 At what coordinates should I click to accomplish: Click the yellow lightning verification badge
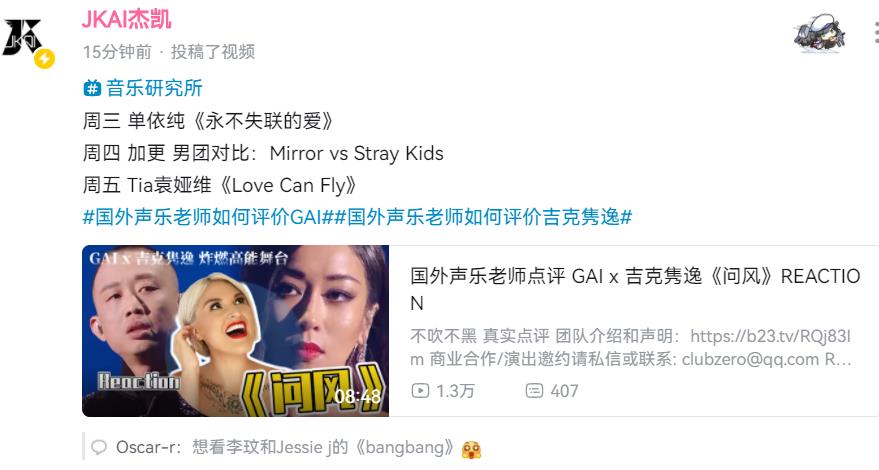point(44,58)
